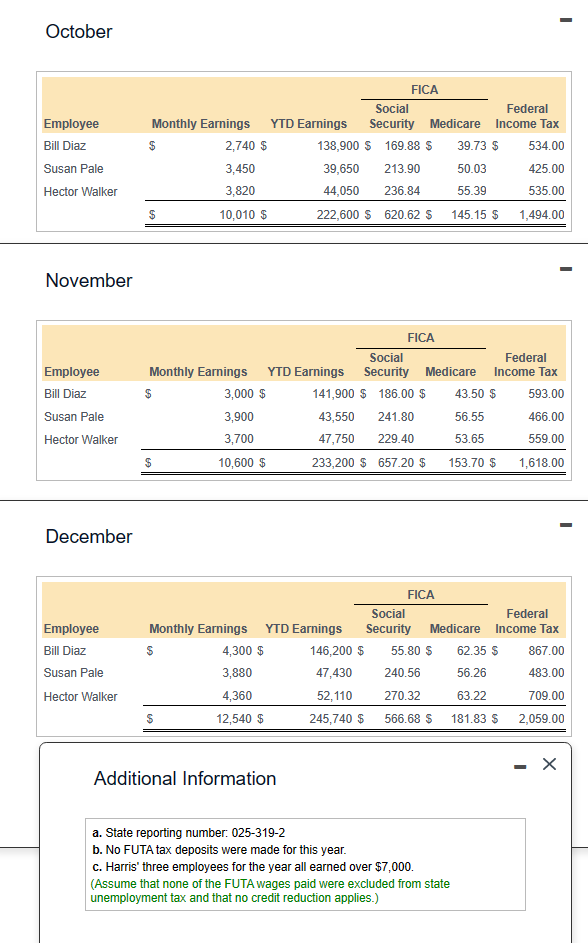
Task: Collapse the FICA grouping in December's table
Action: point(420,594)
